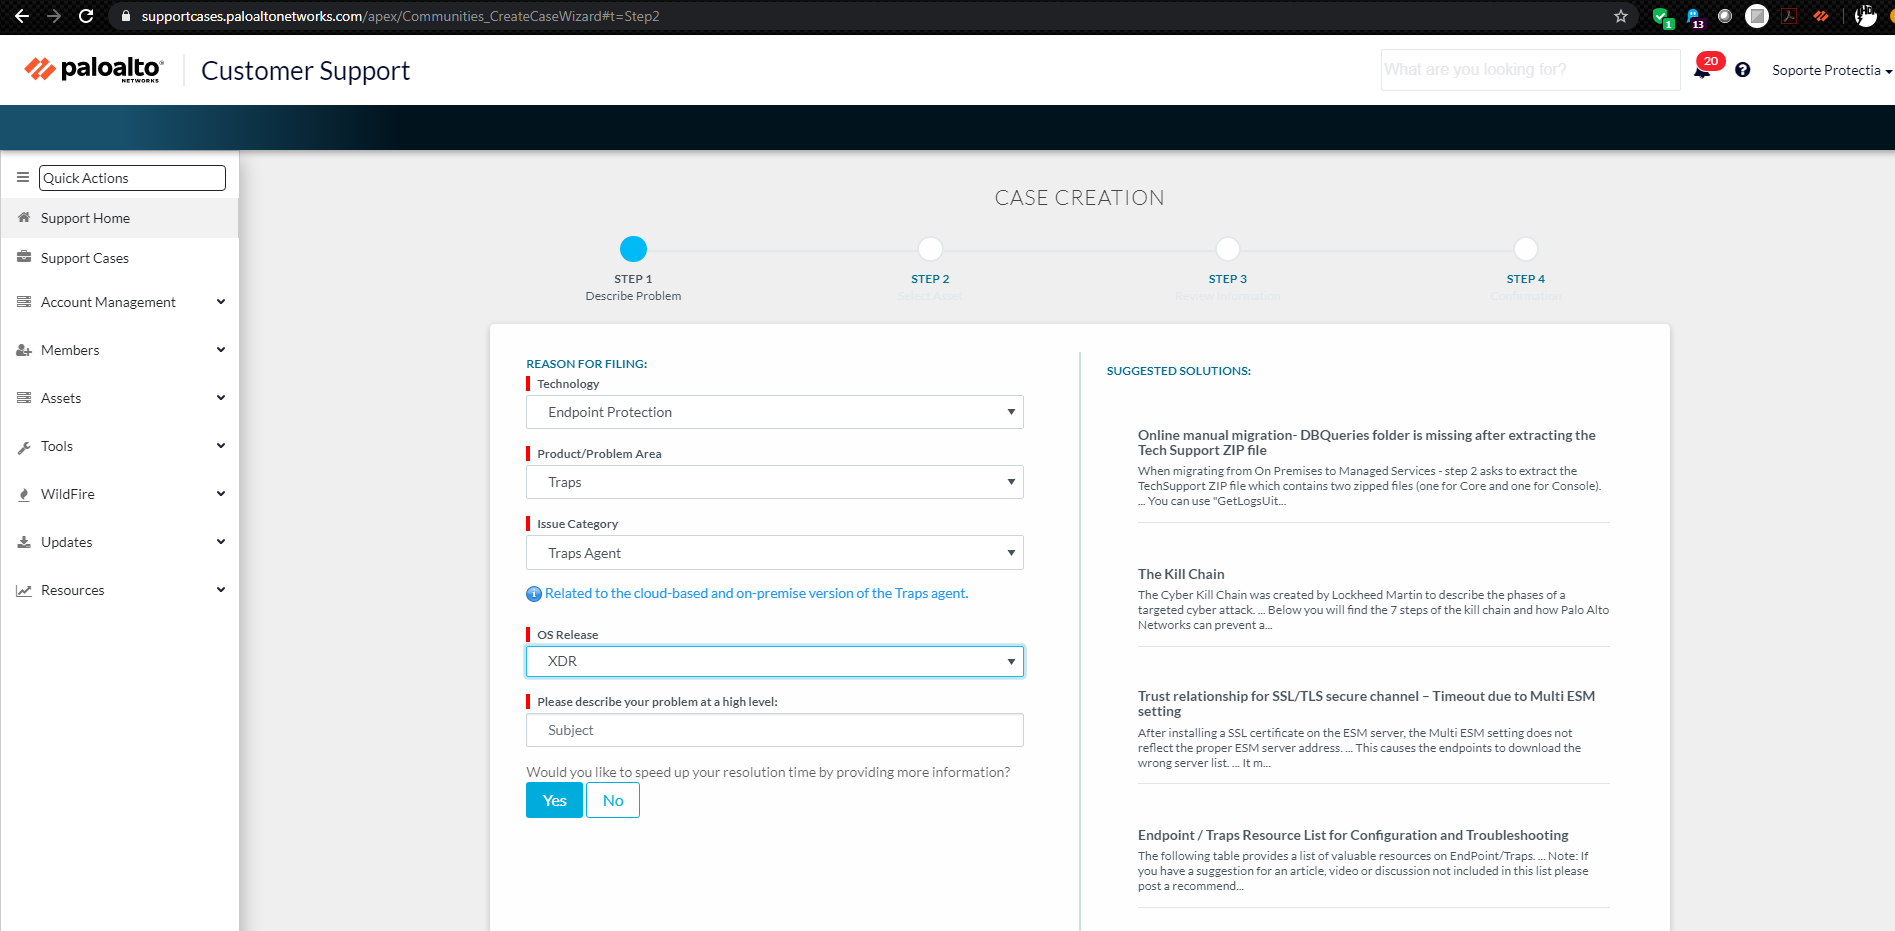
Task: Open the Issue Category dropdown showing Traps Agent
Action: (774, 553)
